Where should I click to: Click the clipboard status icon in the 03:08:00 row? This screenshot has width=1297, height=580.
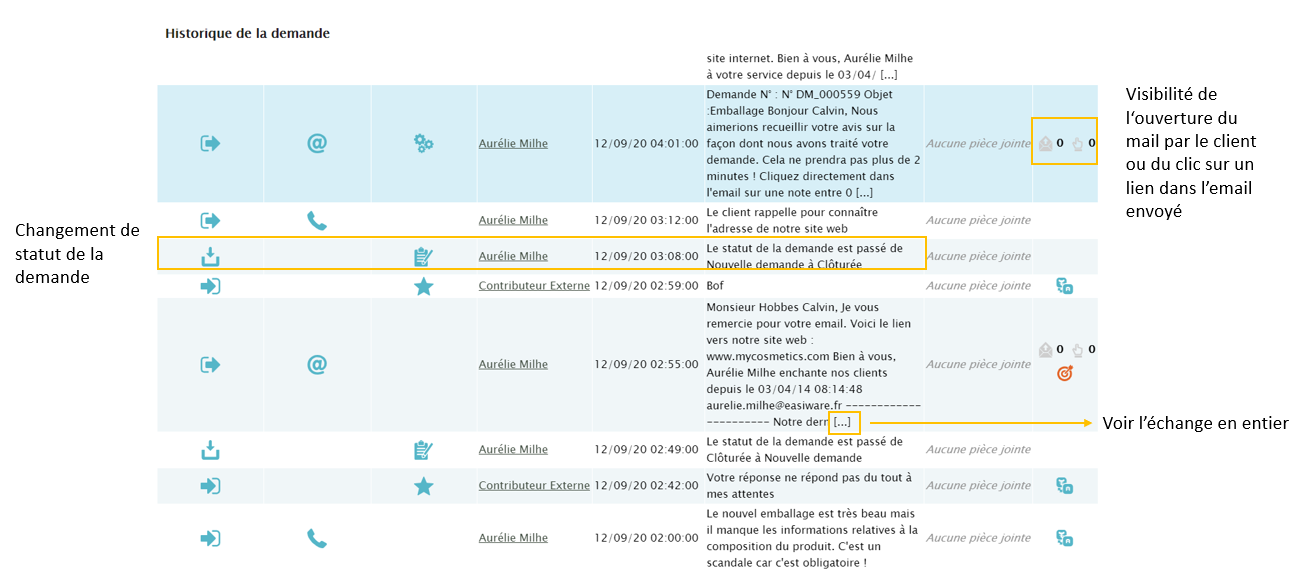point(424,257)
